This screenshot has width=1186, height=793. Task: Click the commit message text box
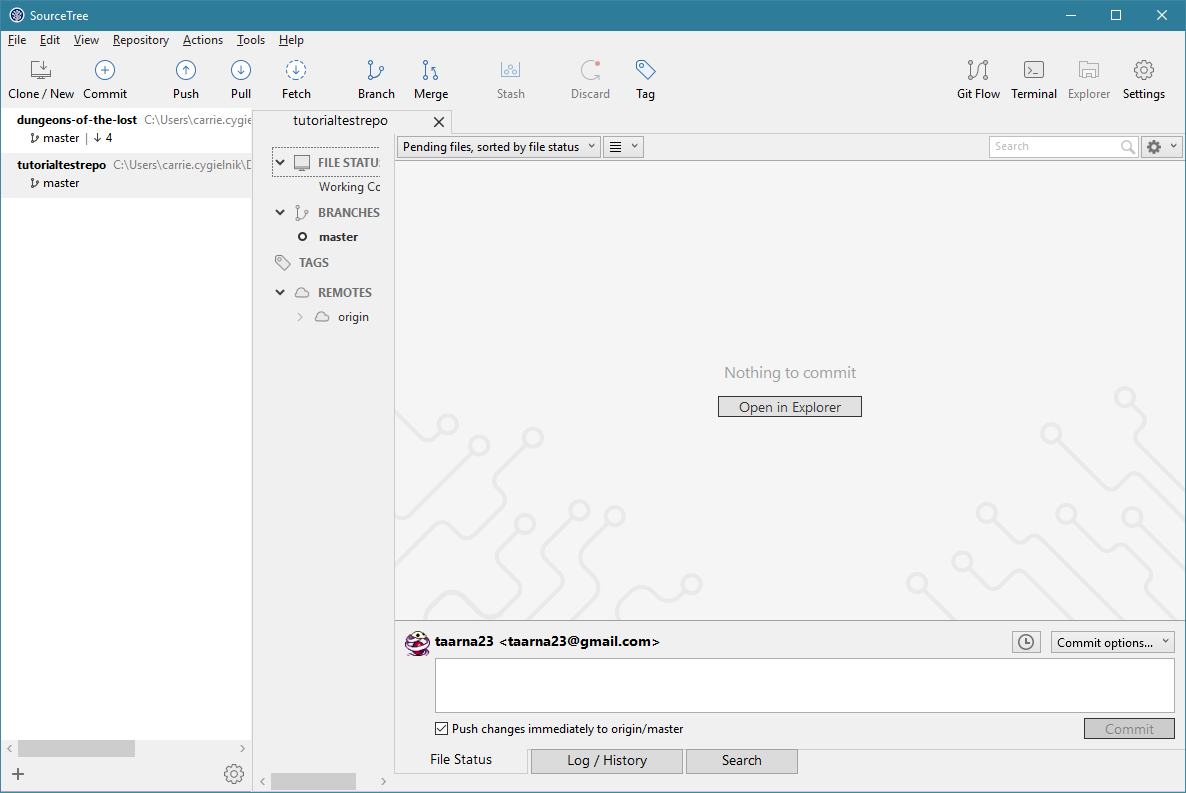(x=805, y=685)
